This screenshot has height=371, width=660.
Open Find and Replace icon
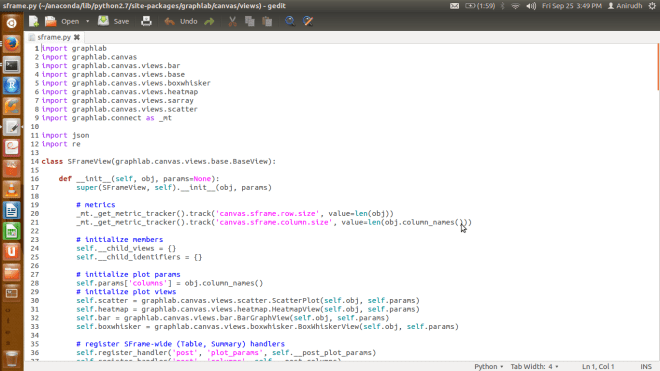pyautogui.click(x=308, y=21)
